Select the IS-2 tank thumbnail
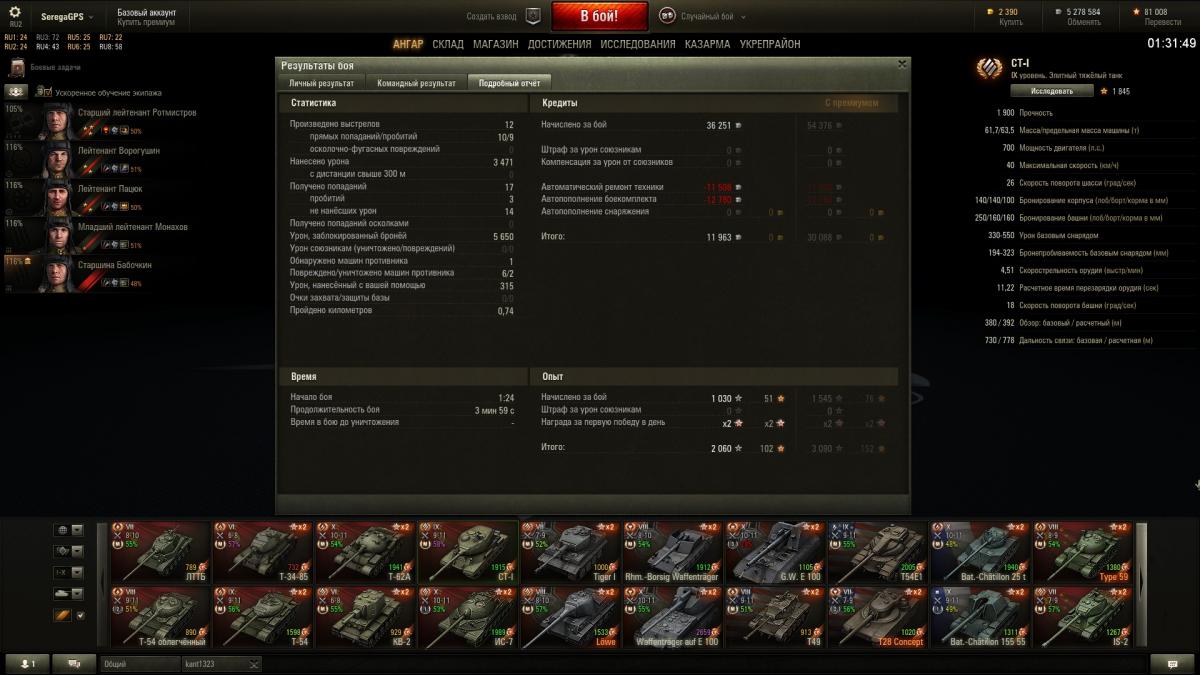1200x675 pixels. (x=1082, y=616)
